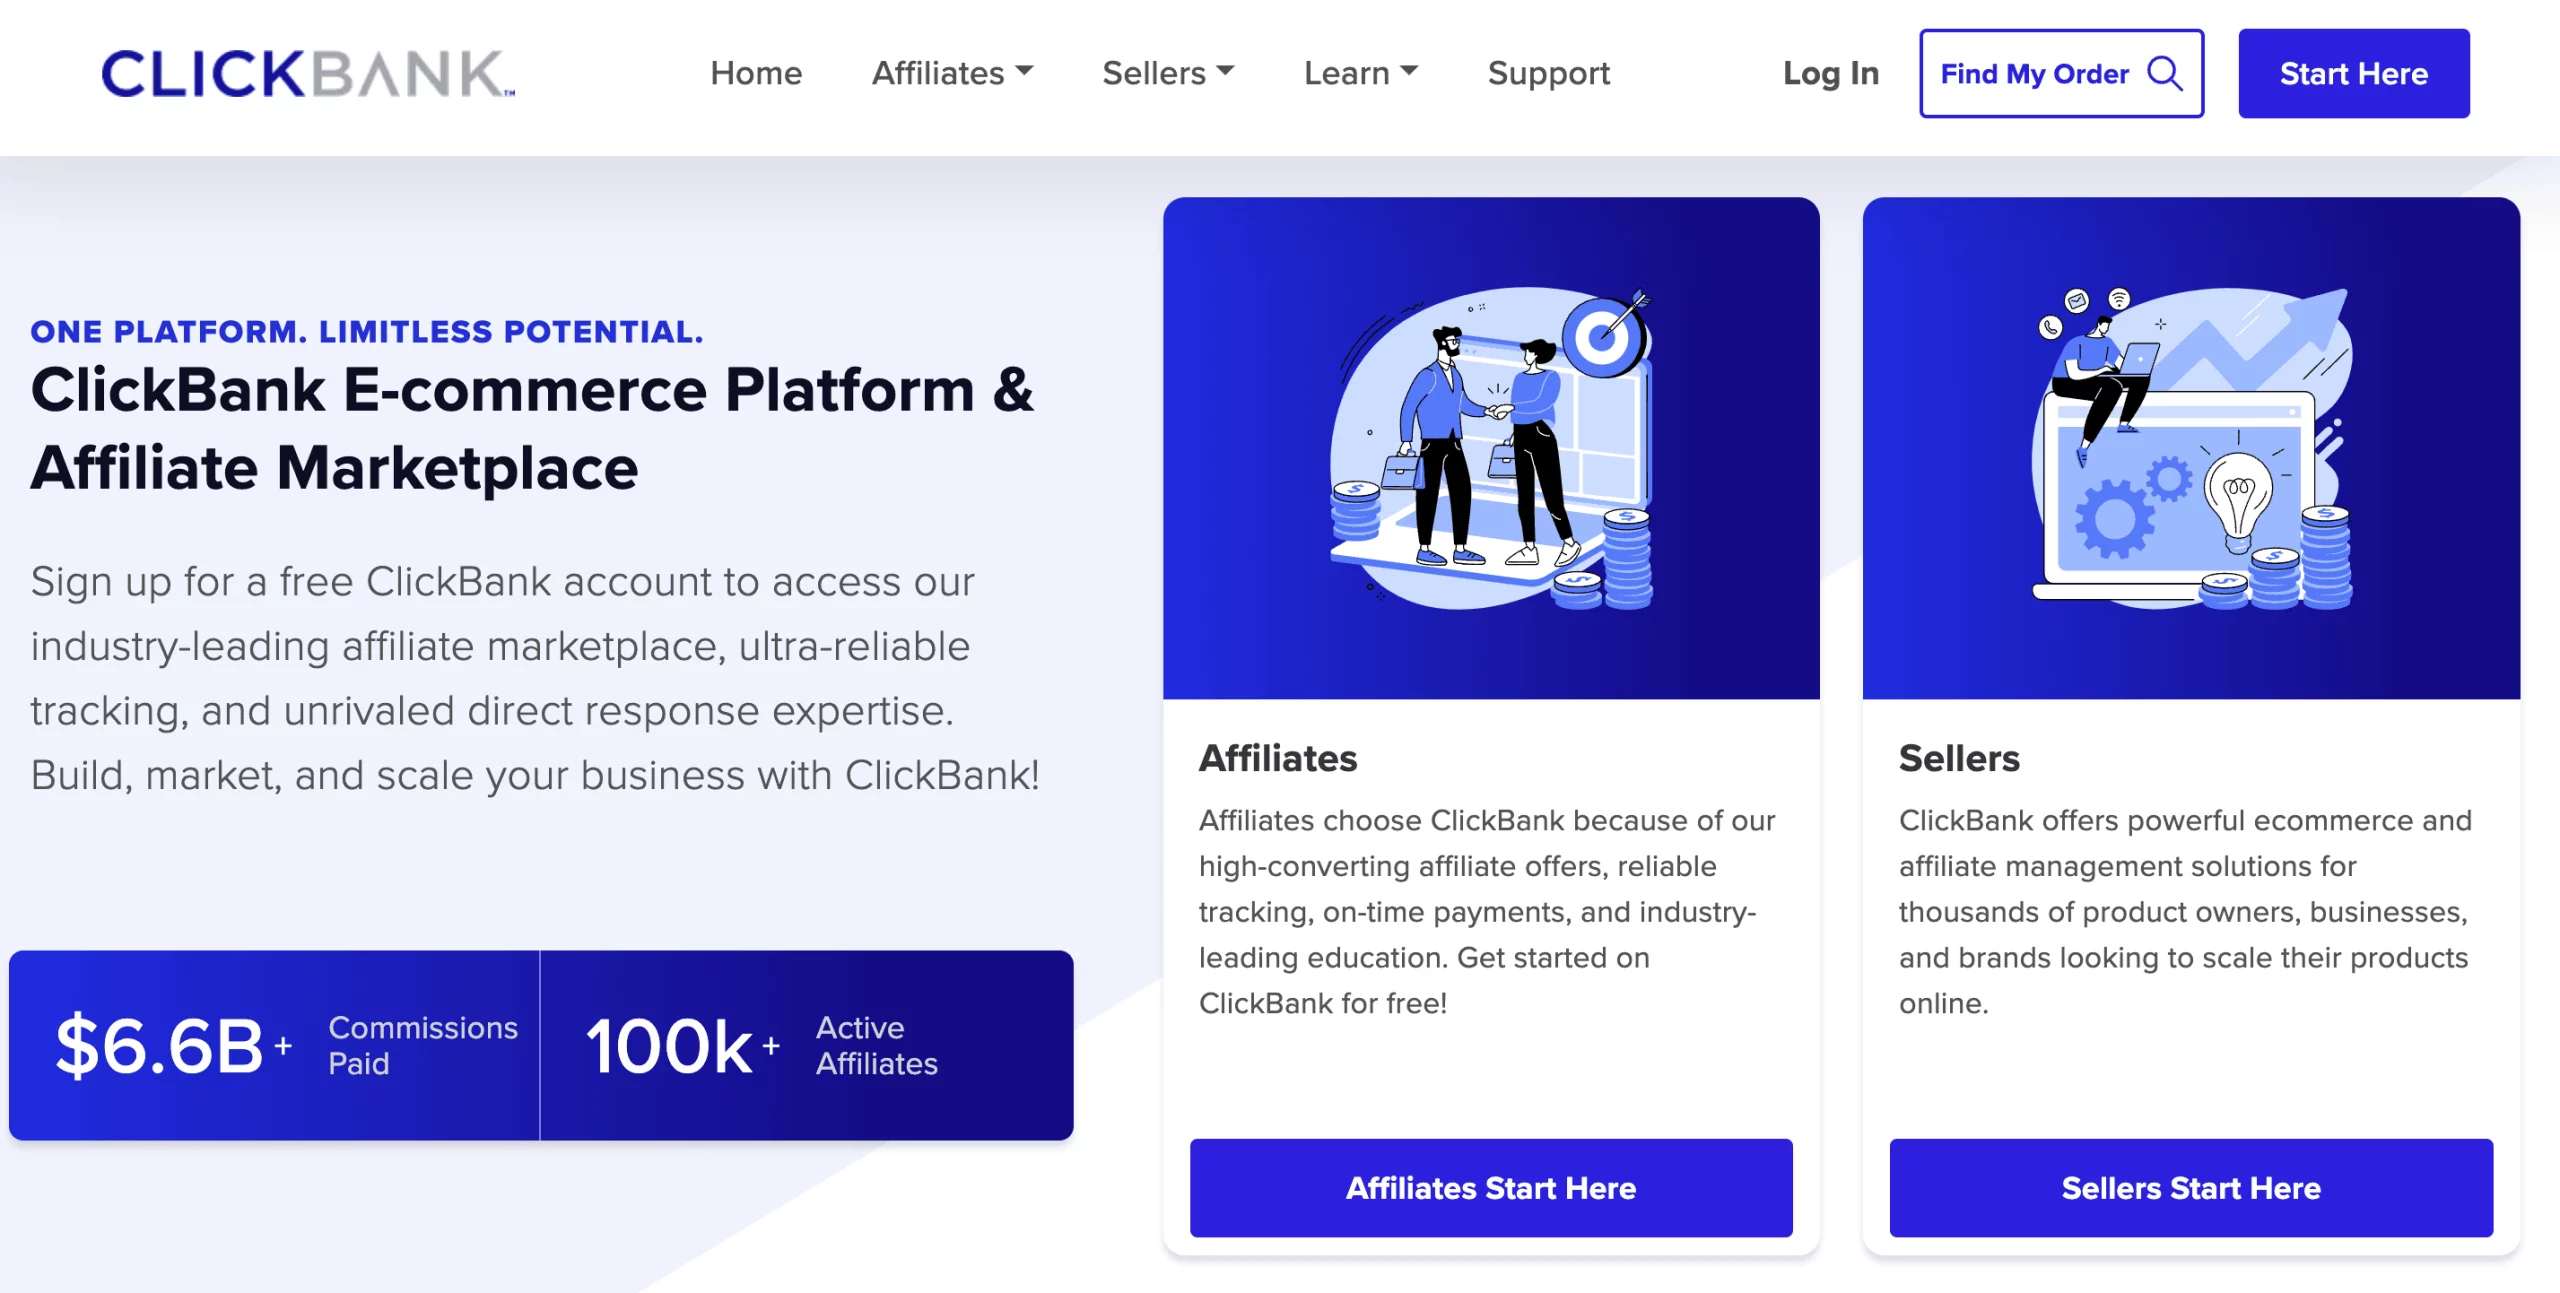This screenshot has height=1293, width=2560.
Task: Open the Support page link
Action: pyautogui.click(x=1549, y=73)
